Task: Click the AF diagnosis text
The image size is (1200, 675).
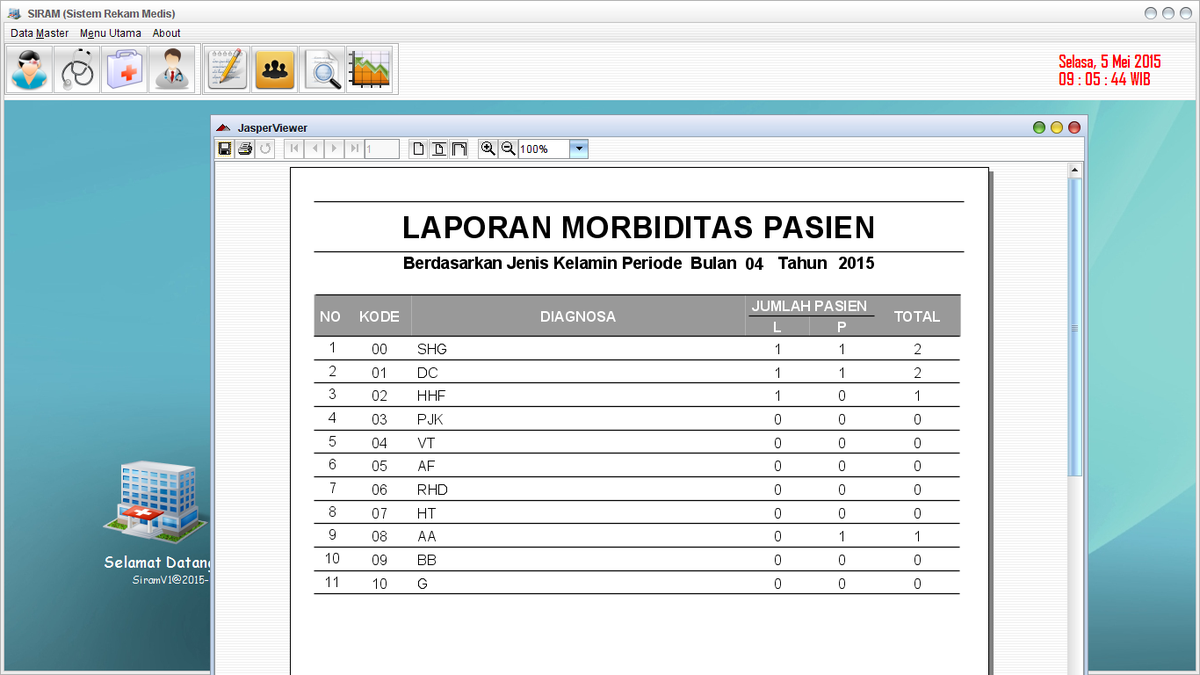Action: [426, 467]
